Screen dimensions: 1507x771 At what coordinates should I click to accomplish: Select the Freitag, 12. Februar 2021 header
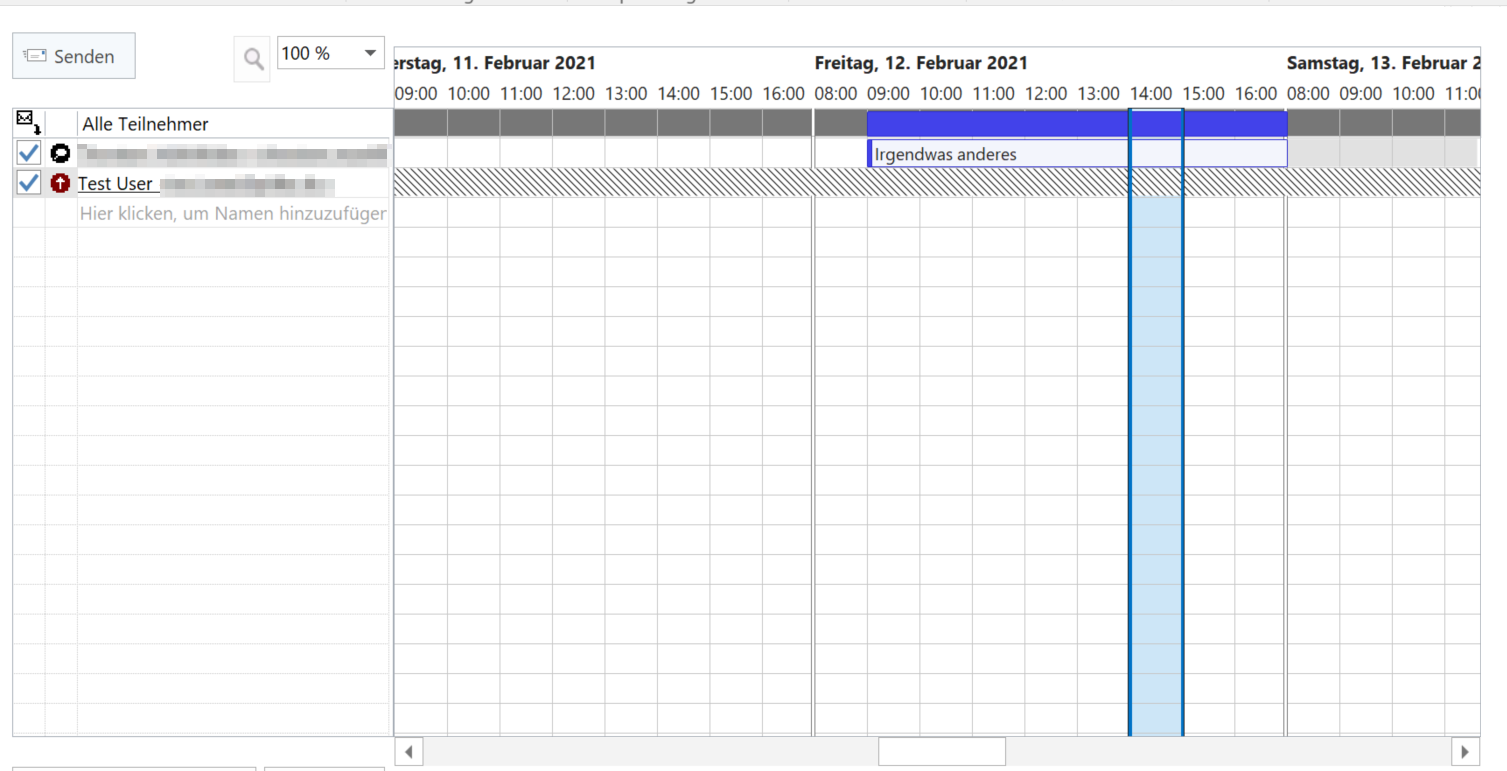point(921,63)
